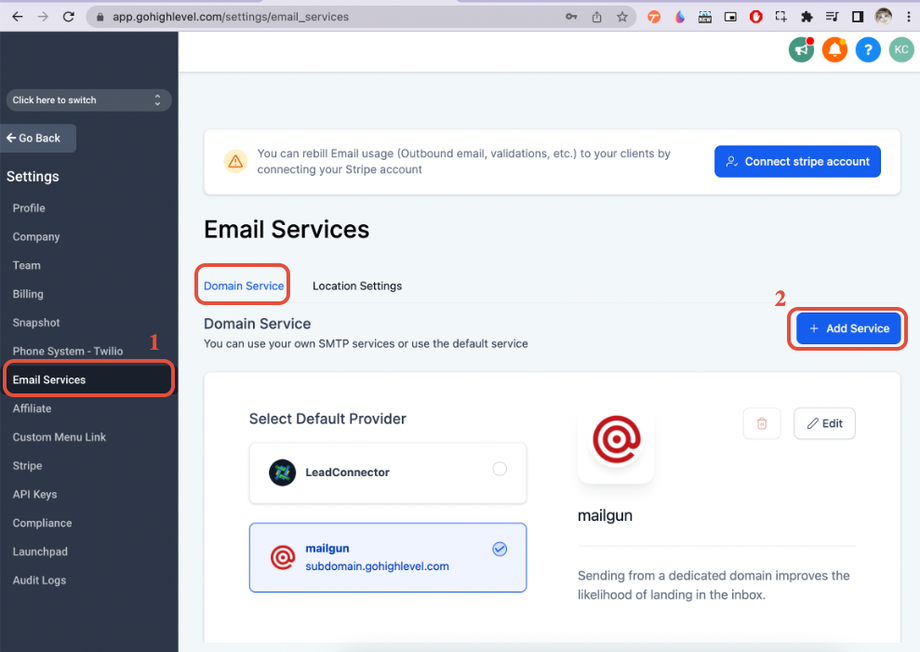The width and height of the screenshot is (920, 652).
Task: Reload the page with browser refresh icon
Action: coord(69,17)
